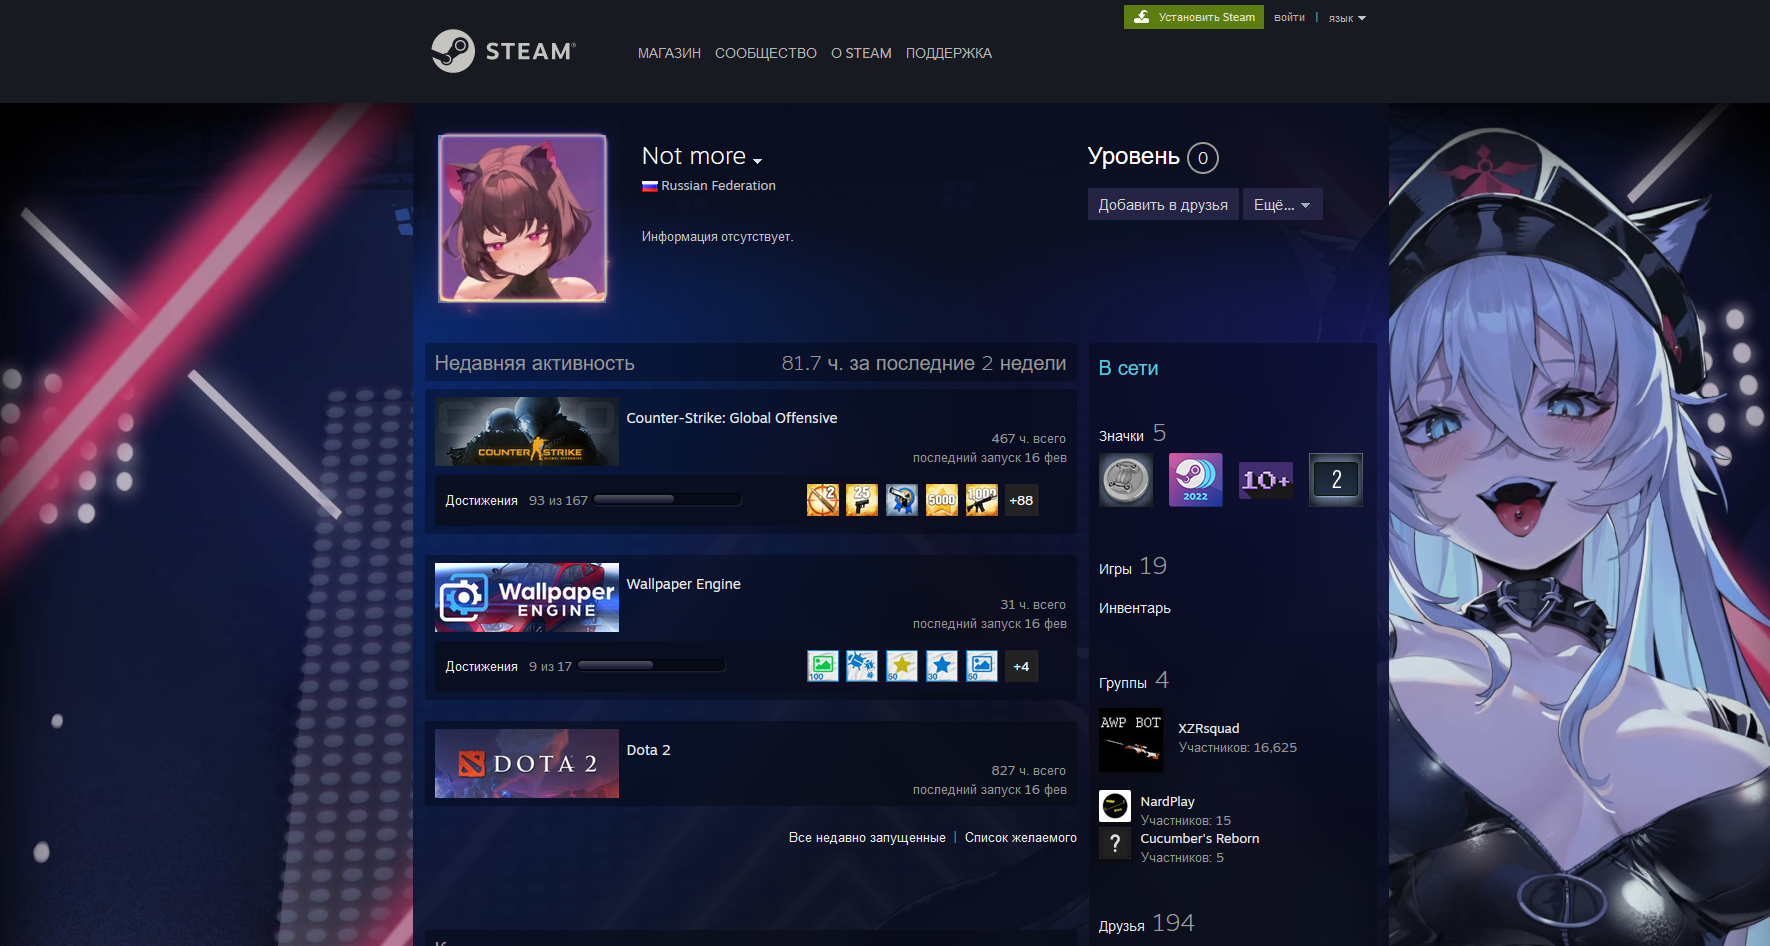Click the CS:GO 'Достижения' achievements label
The image size is (1770, 946).
tap(481, 500)
